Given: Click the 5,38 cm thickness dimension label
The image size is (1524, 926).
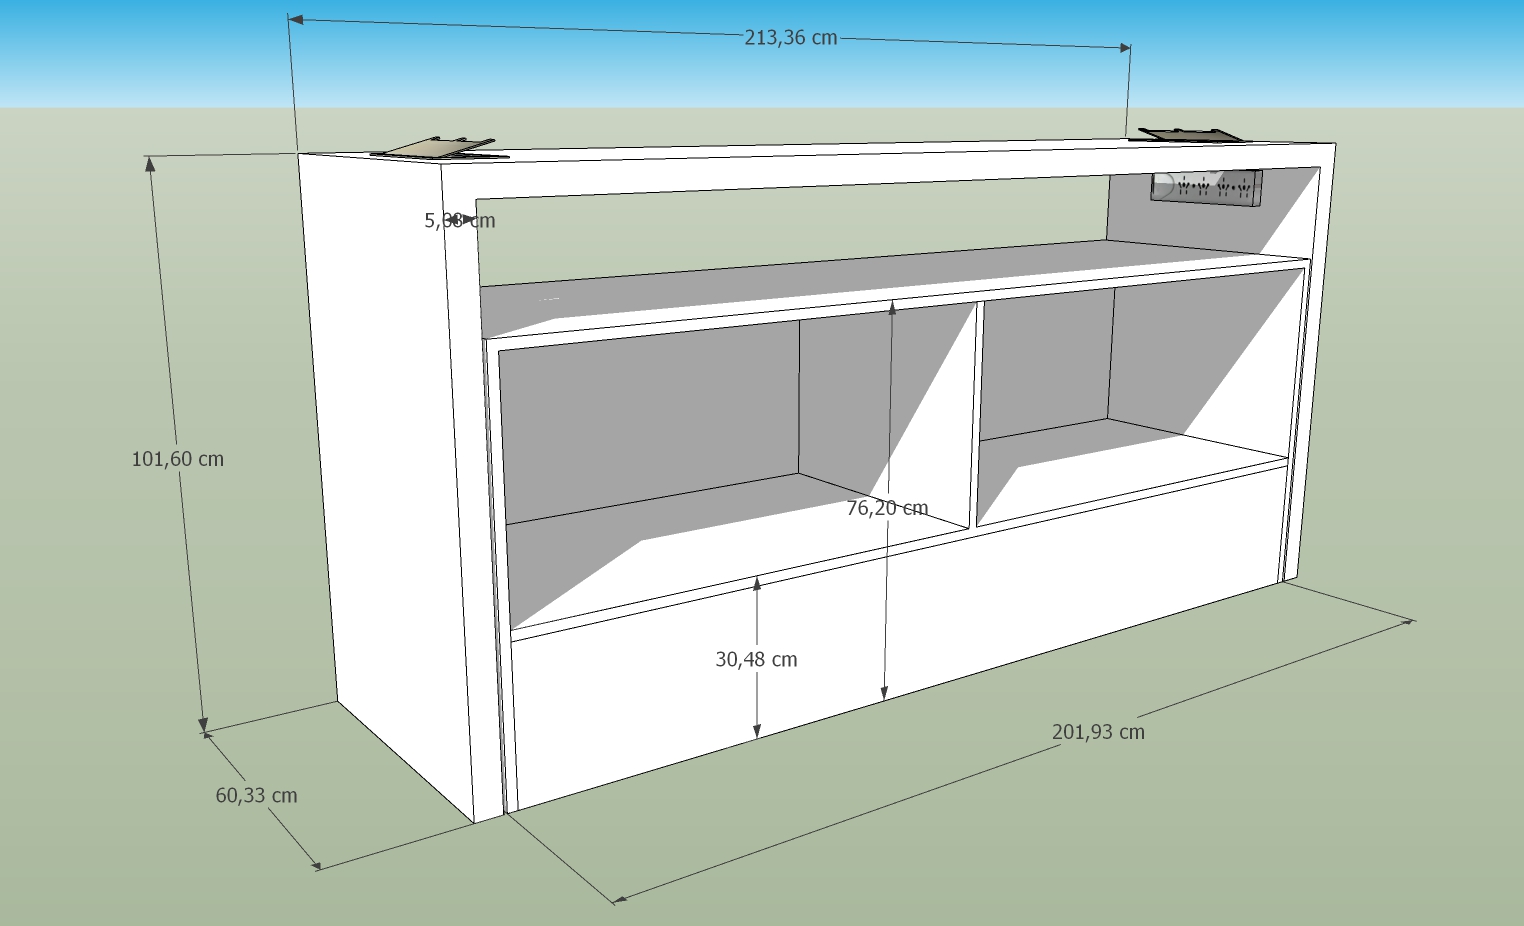Looking at the screenshot, I should [x=459, y=220].
